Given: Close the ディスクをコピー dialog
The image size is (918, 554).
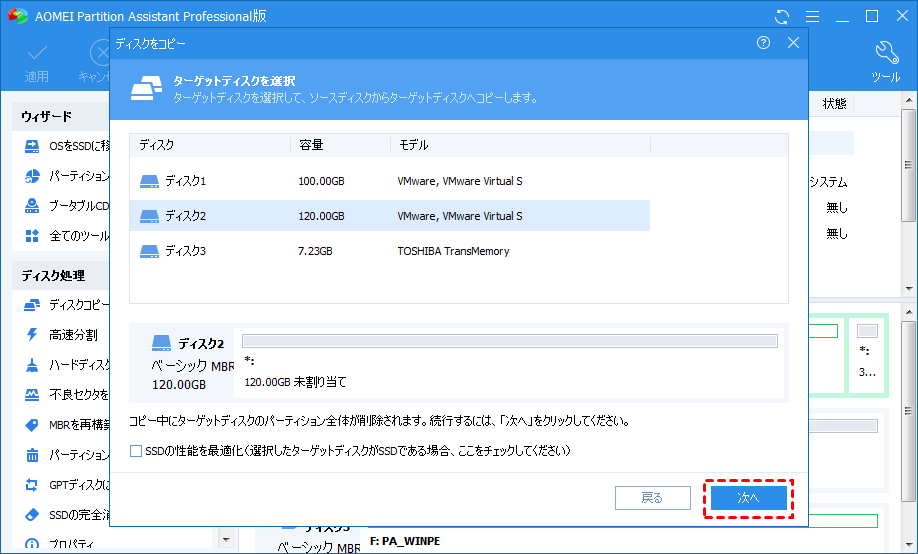Looking at the screenshot, I should [x=793, y=43].
